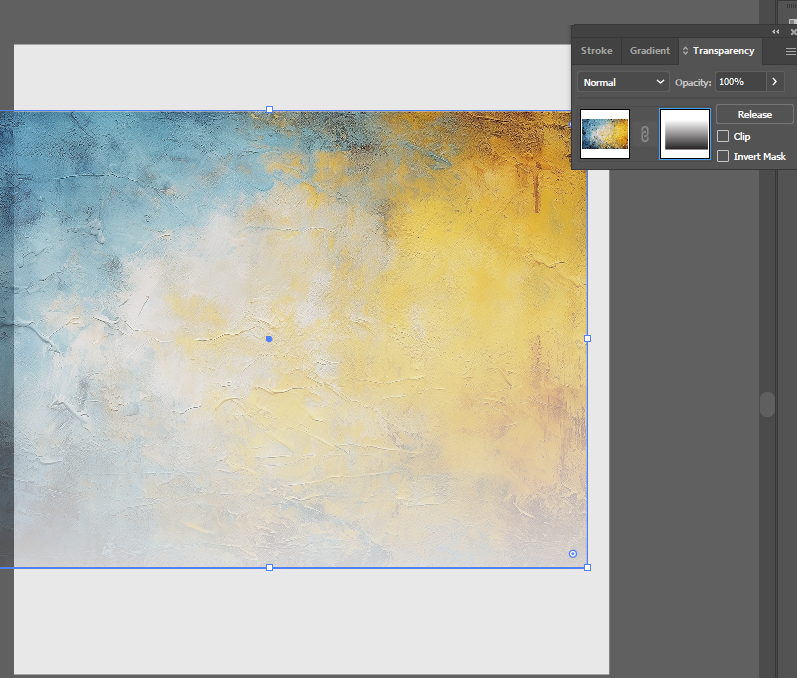The height and width of the screenshot is (678, 797).
Task: Enable the Invert Mask checkbox
Action: 723,156
